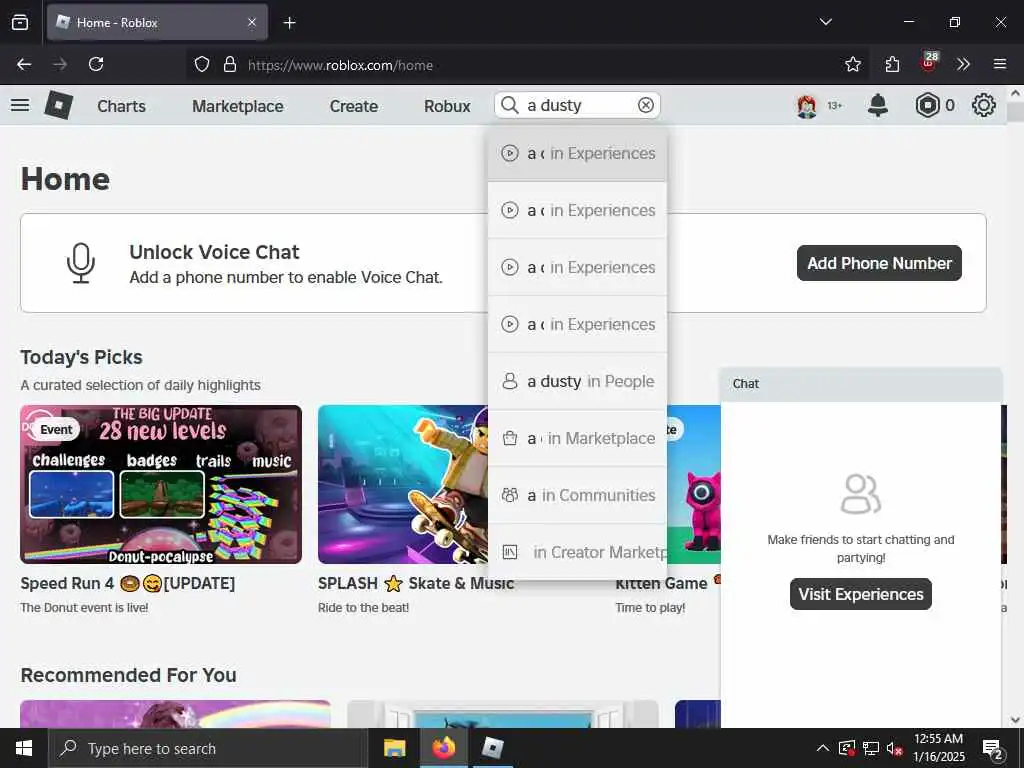Click the Roblox app icon on the taskbar

[x=492, y=748]
